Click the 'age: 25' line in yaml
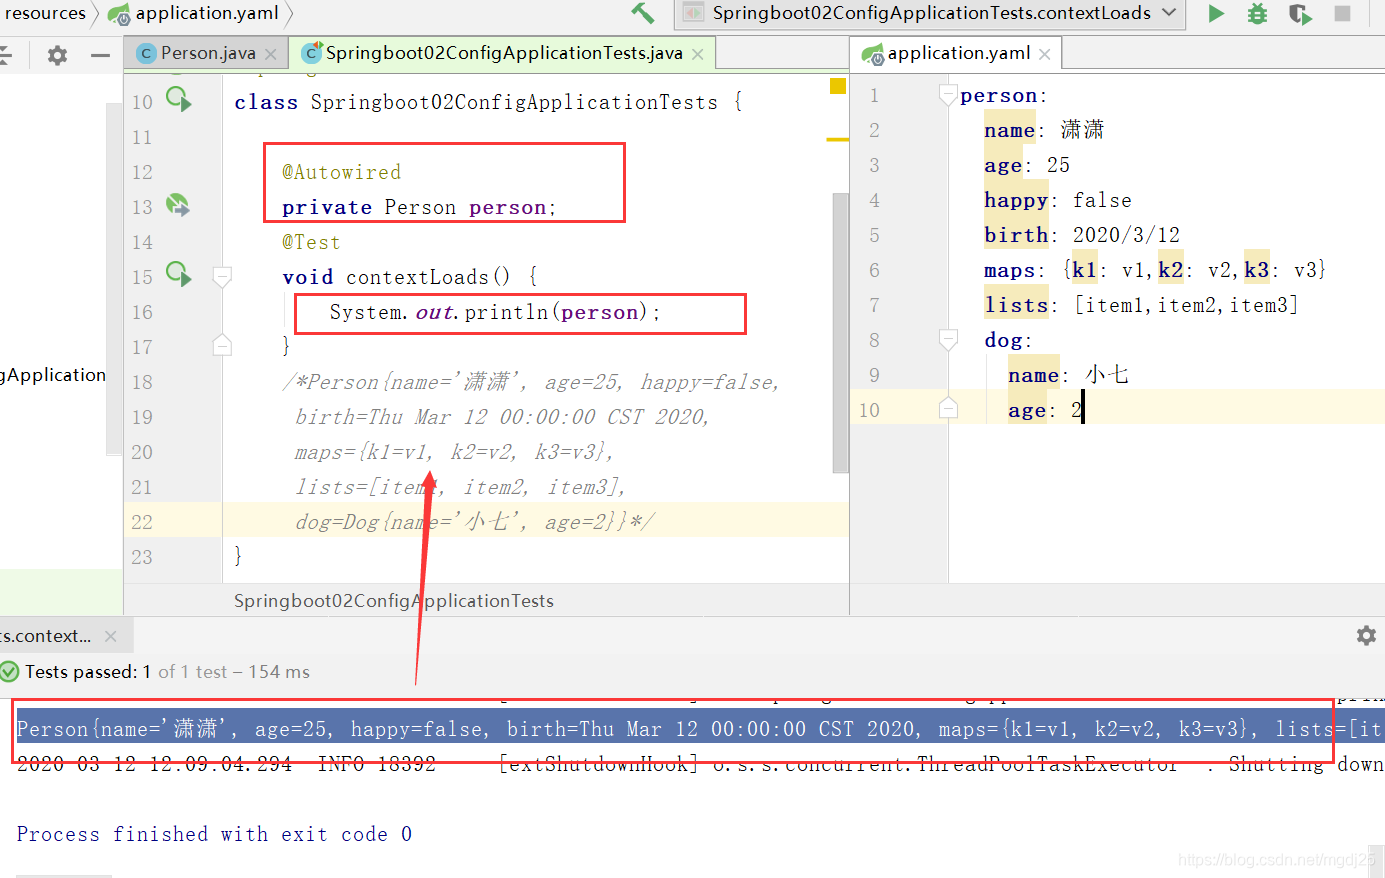The image size is (1385, 878). (x=1027, y=165)
